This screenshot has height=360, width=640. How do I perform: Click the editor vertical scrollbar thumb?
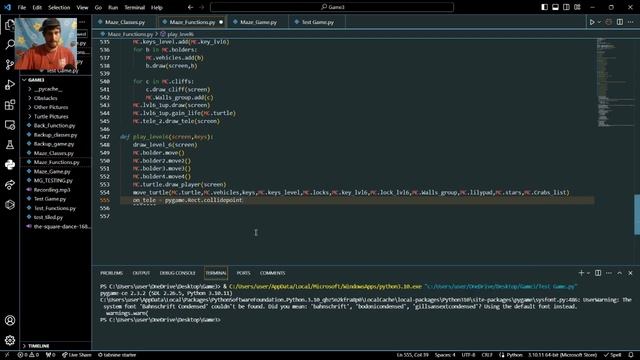tap(637, 214)
